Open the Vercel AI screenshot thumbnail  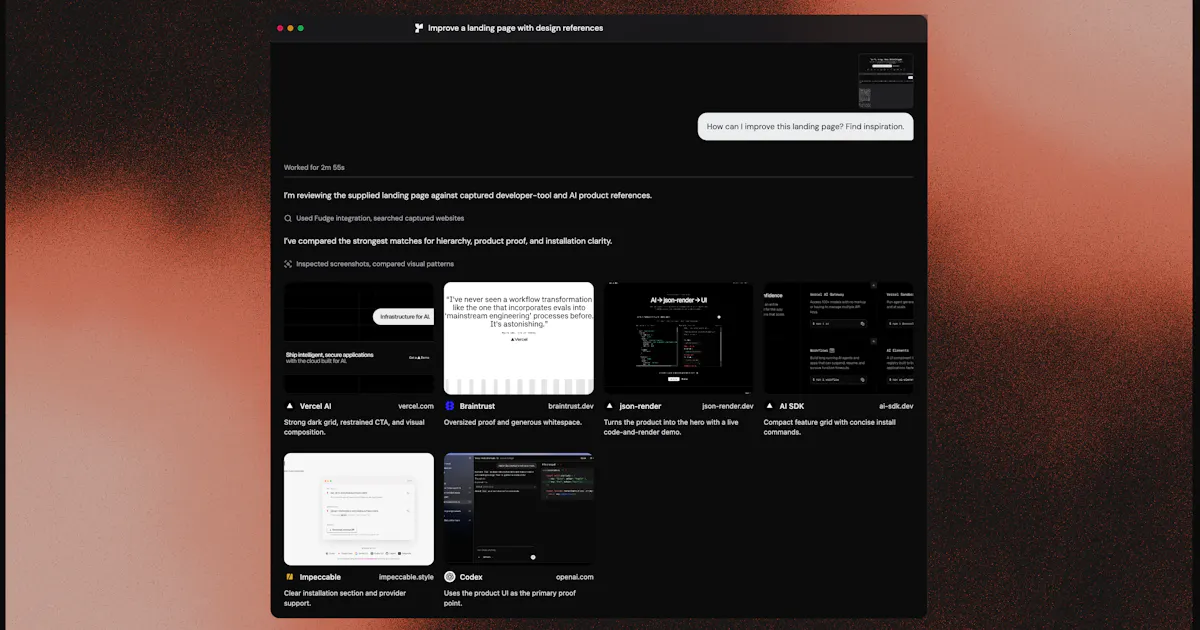[359, 338]
